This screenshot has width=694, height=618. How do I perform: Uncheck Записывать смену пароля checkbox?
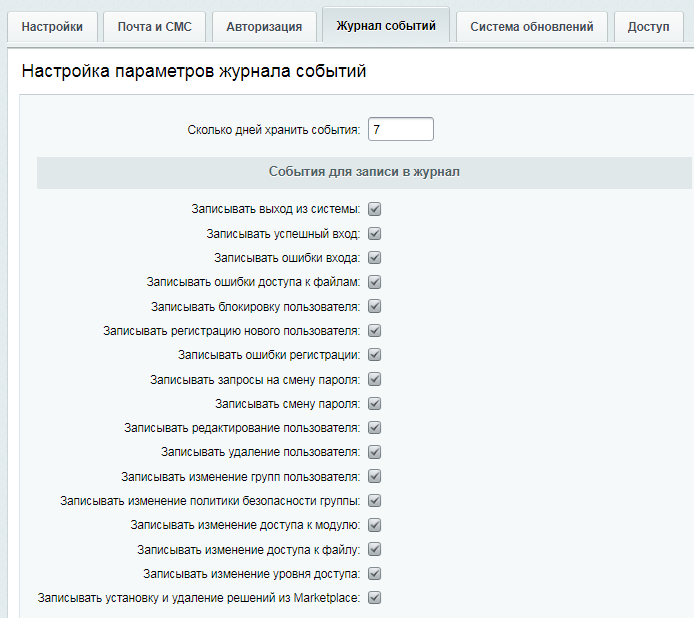pyautogui.click(x=375, y=403)
